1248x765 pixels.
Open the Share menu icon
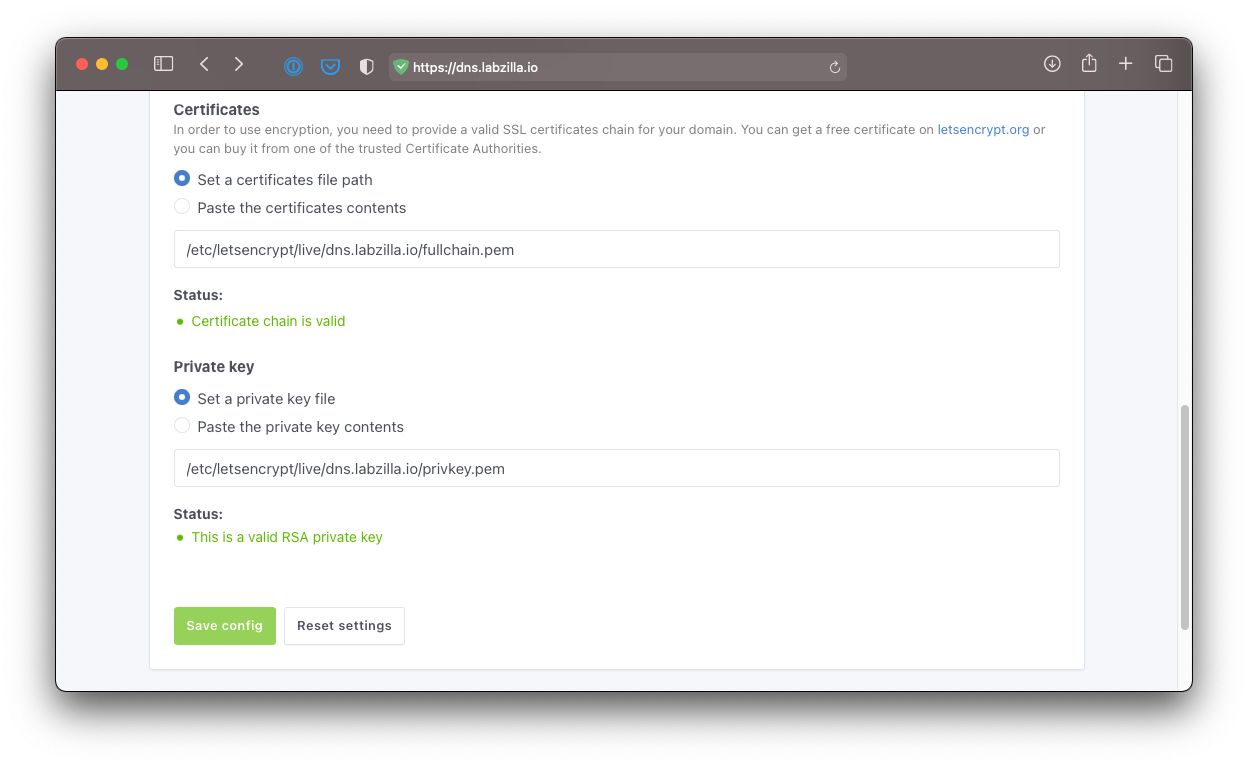click(x=1089, y=64)
